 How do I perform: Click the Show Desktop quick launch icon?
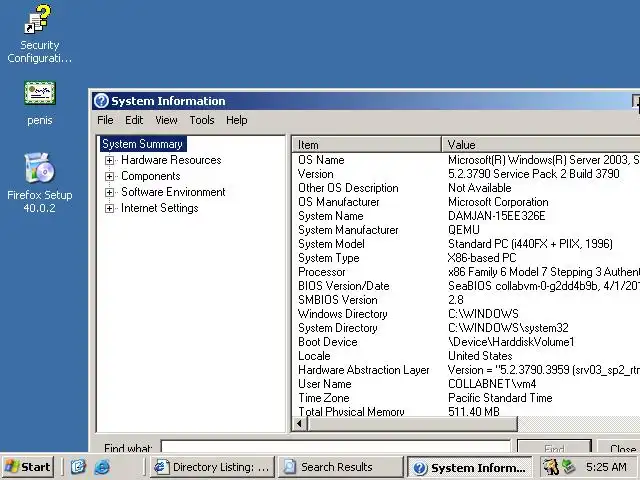(x=78, y=467)
